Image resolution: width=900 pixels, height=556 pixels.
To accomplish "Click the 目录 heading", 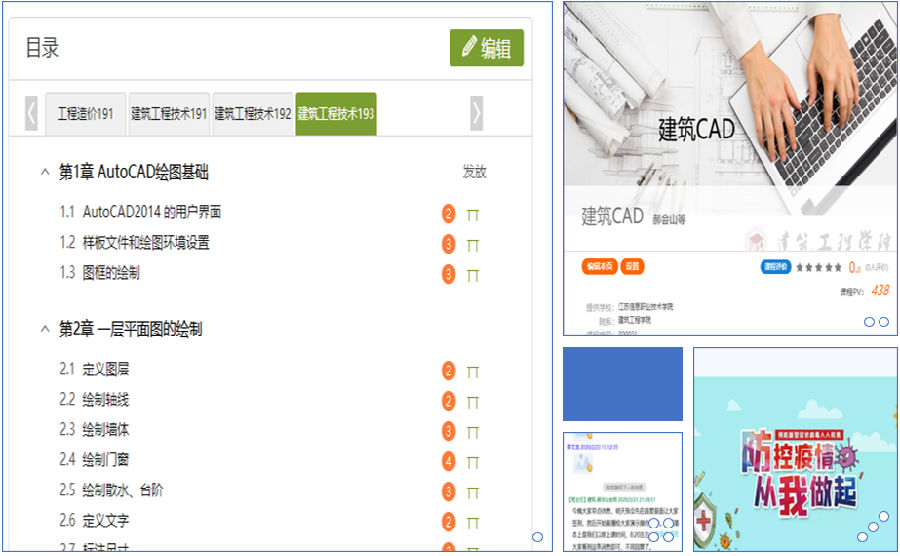I will pos(42,48).
